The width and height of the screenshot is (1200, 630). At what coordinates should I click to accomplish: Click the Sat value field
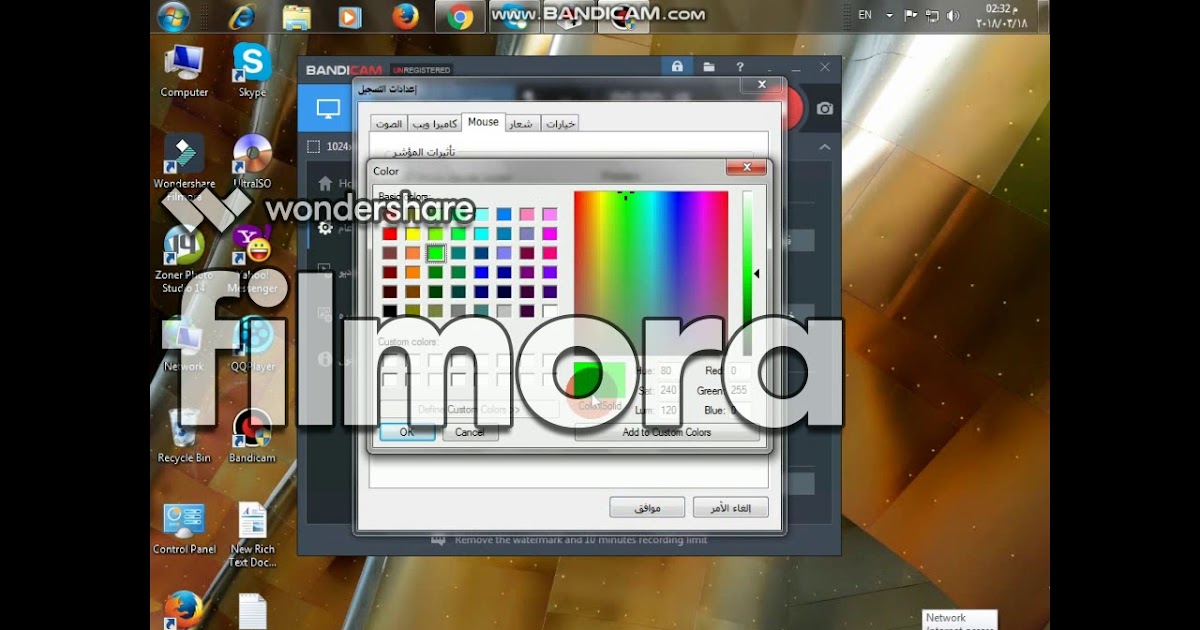pos(667,391)
